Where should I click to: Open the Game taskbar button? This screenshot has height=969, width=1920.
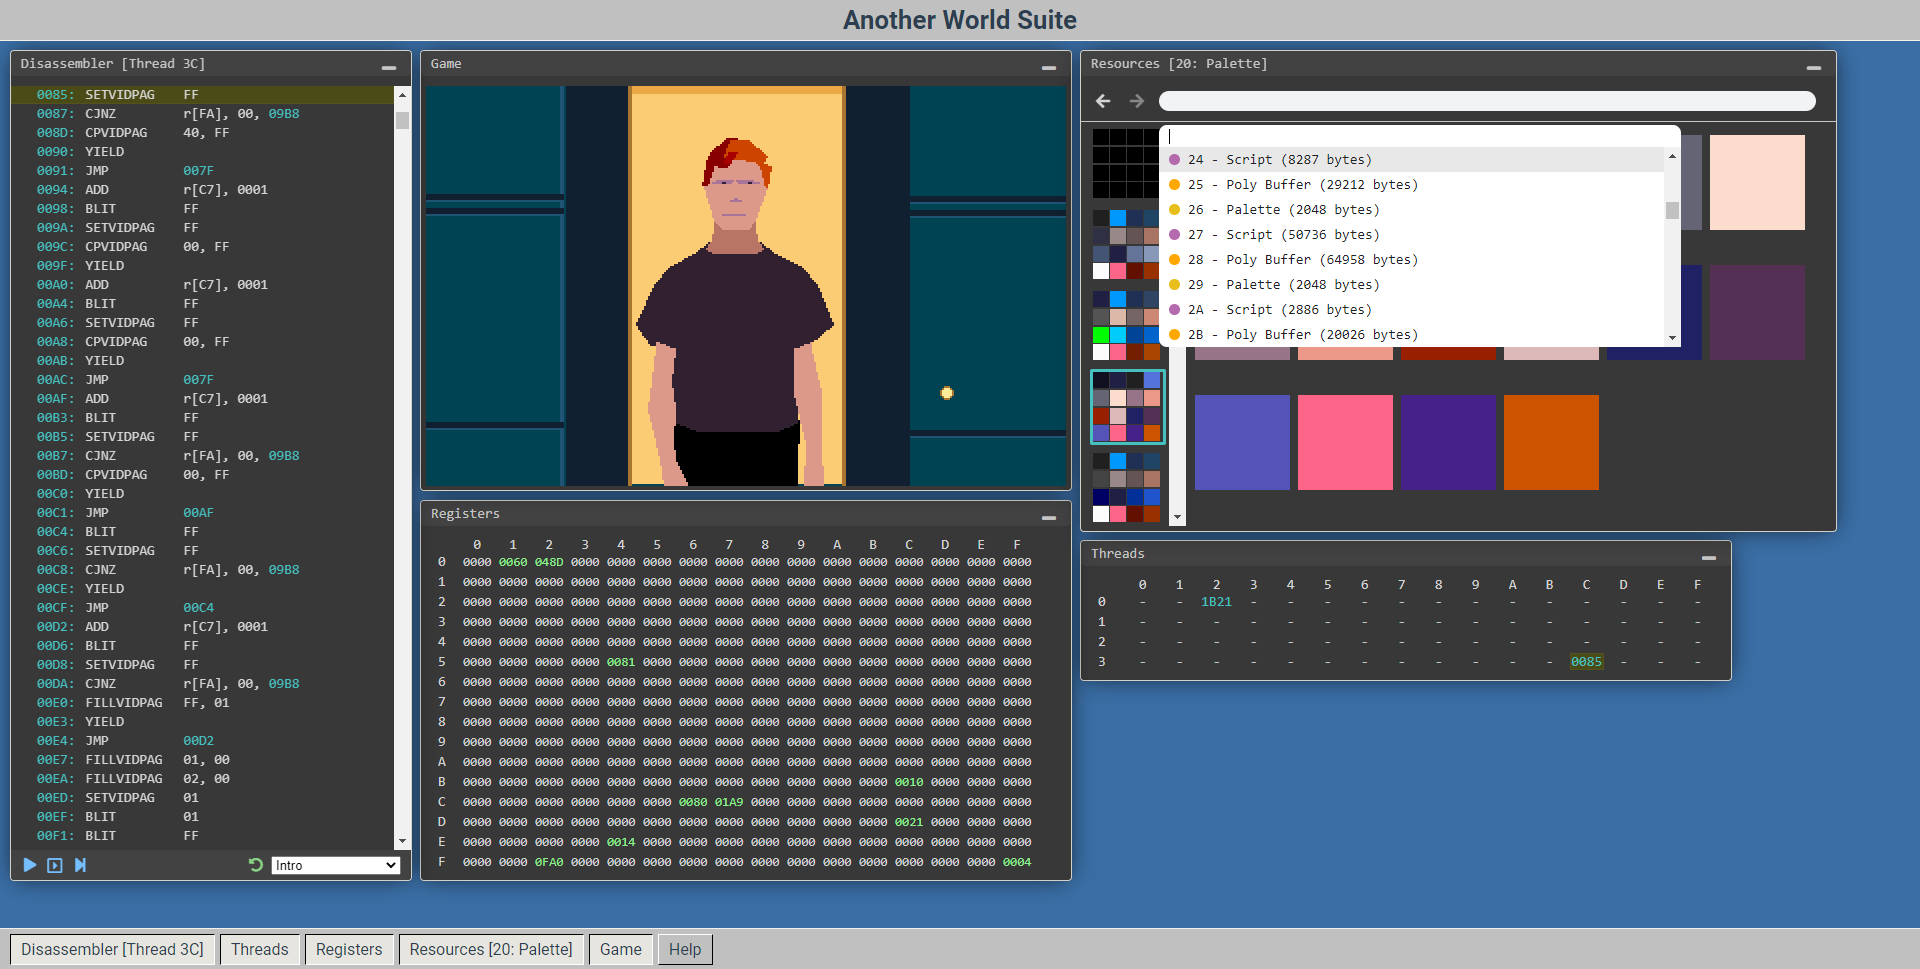[621, 949]
